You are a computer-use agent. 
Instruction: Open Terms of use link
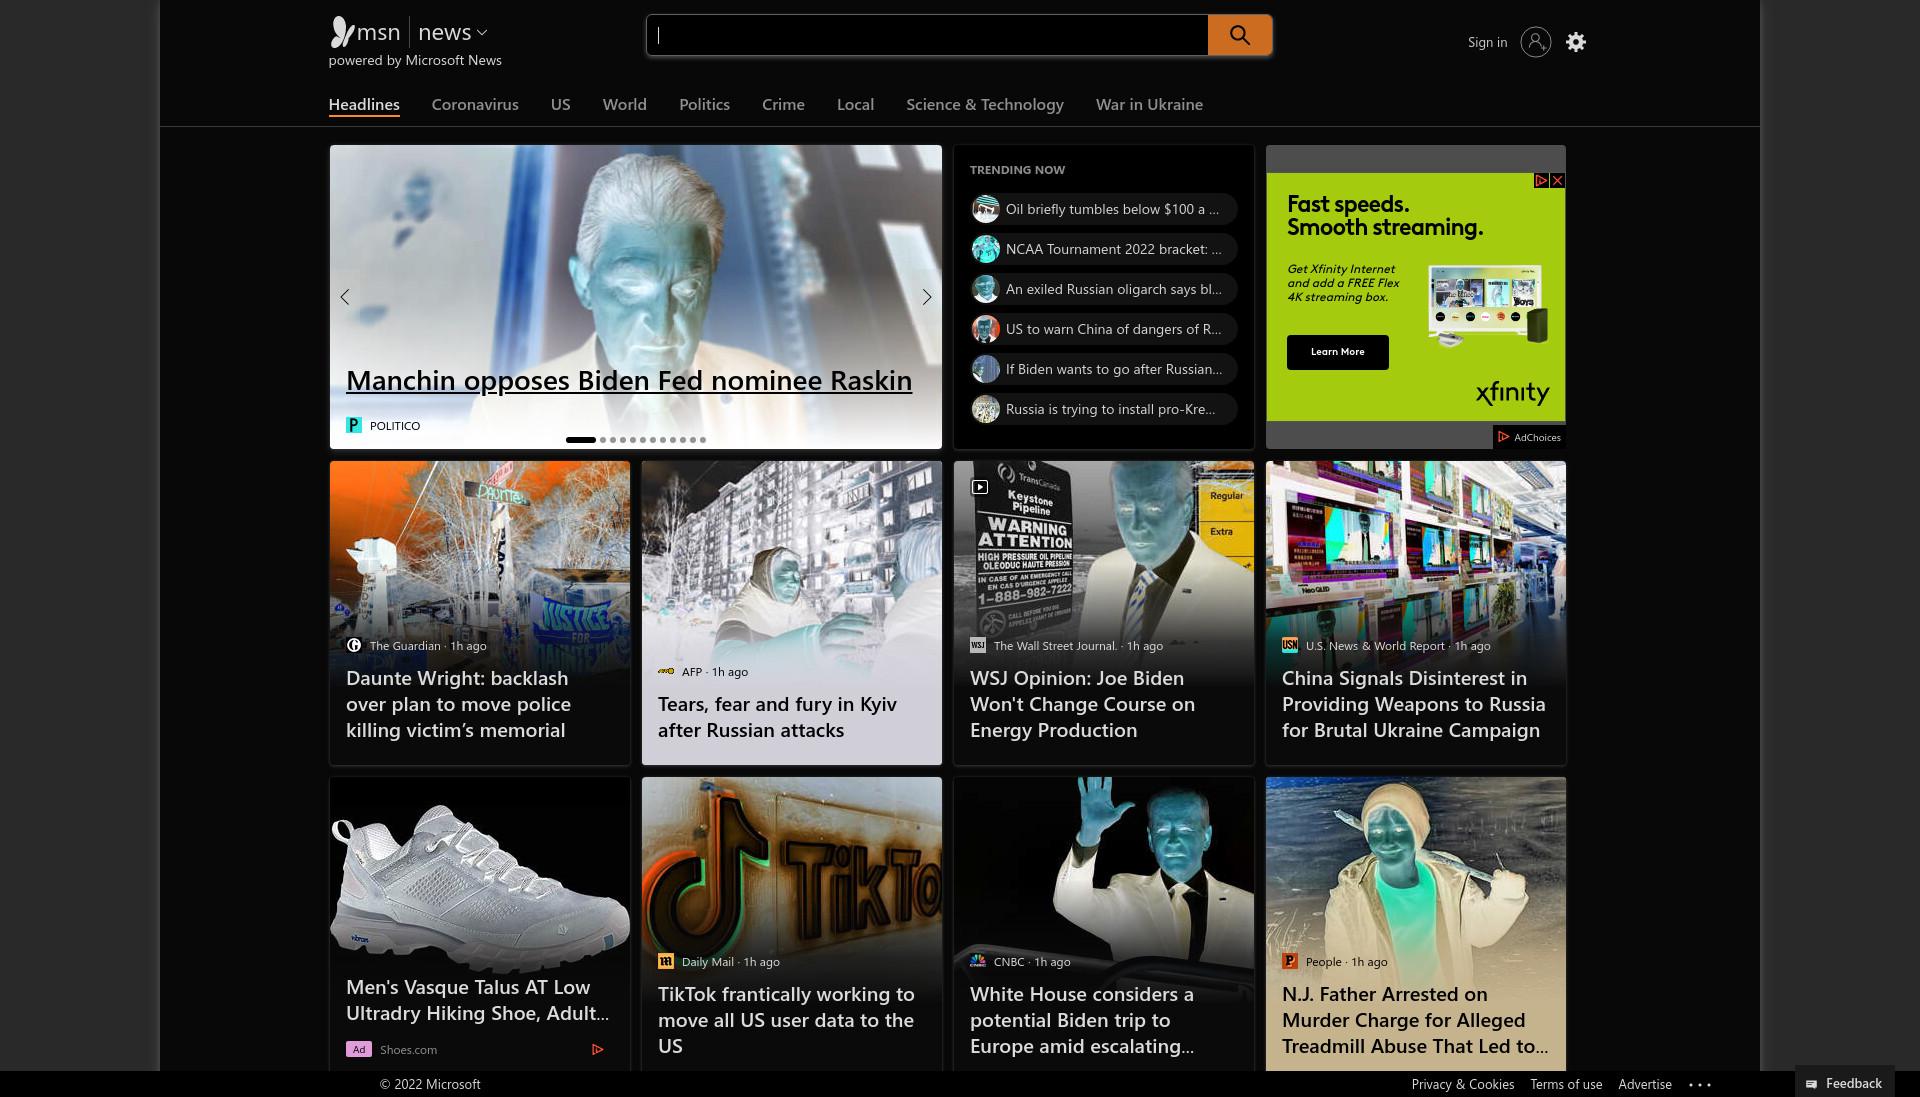[x=1566, y=1084]
